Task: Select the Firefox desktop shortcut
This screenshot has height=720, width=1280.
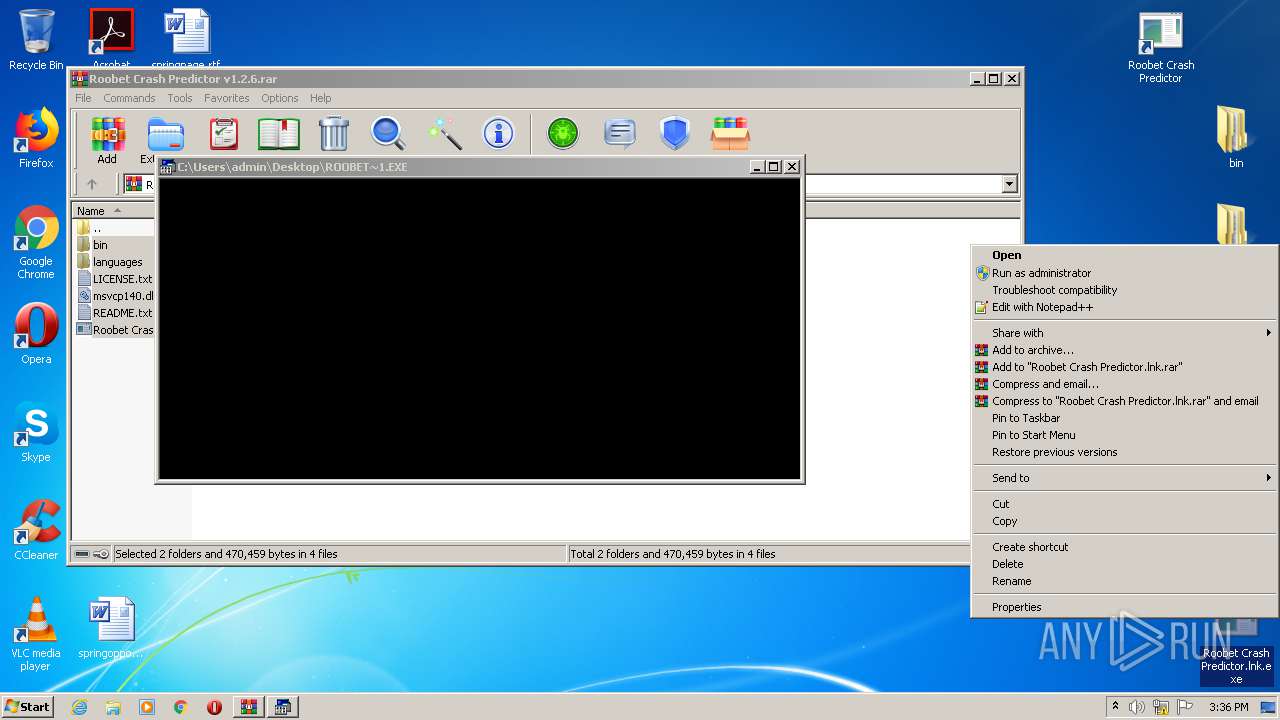Action: 36,138
